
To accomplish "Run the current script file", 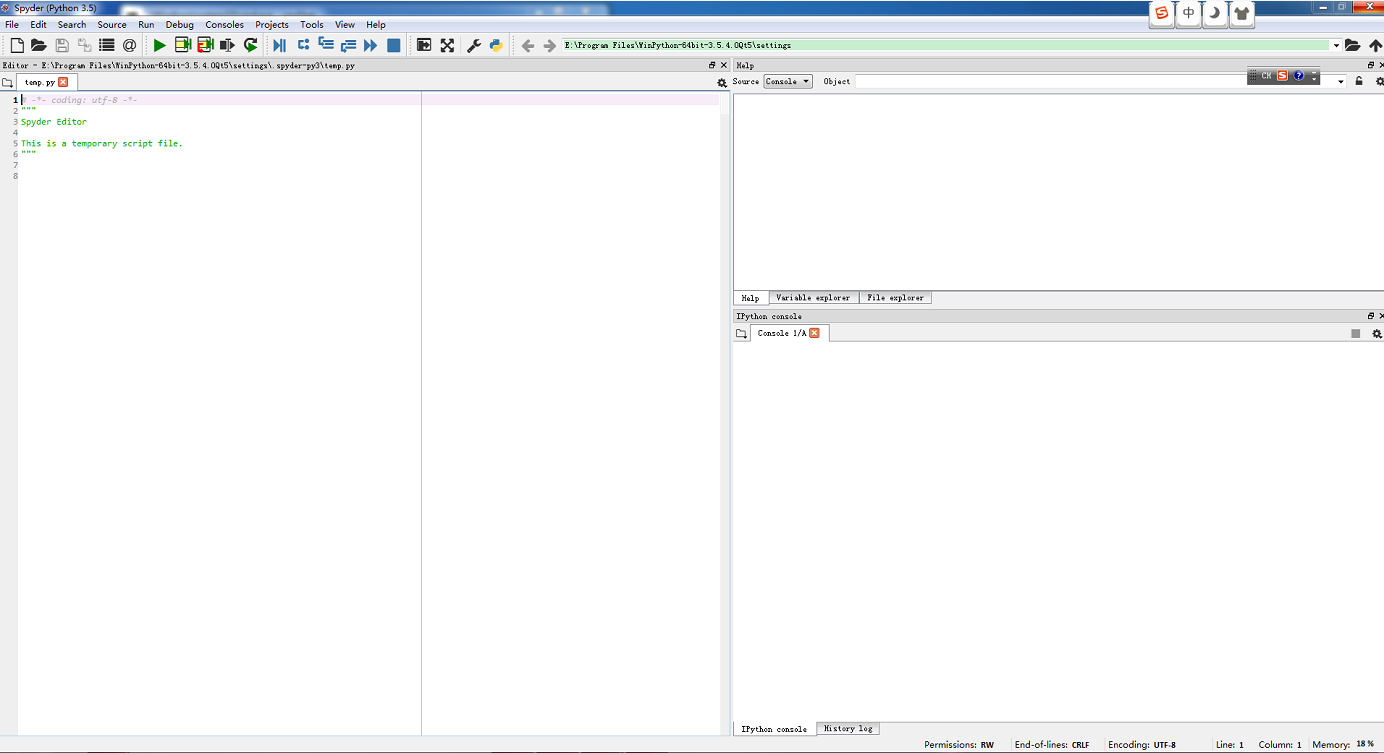I will coord(160,45).
